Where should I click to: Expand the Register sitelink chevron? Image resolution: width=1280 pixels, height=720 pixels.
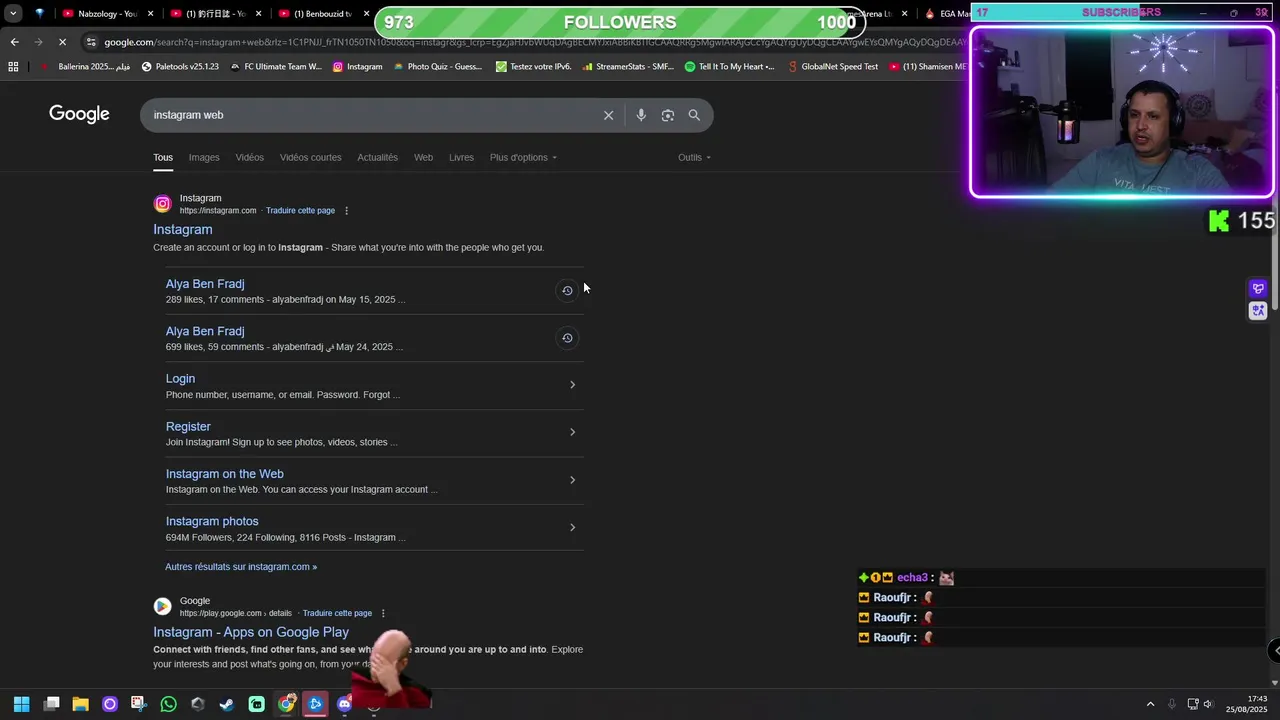[572, 432]
